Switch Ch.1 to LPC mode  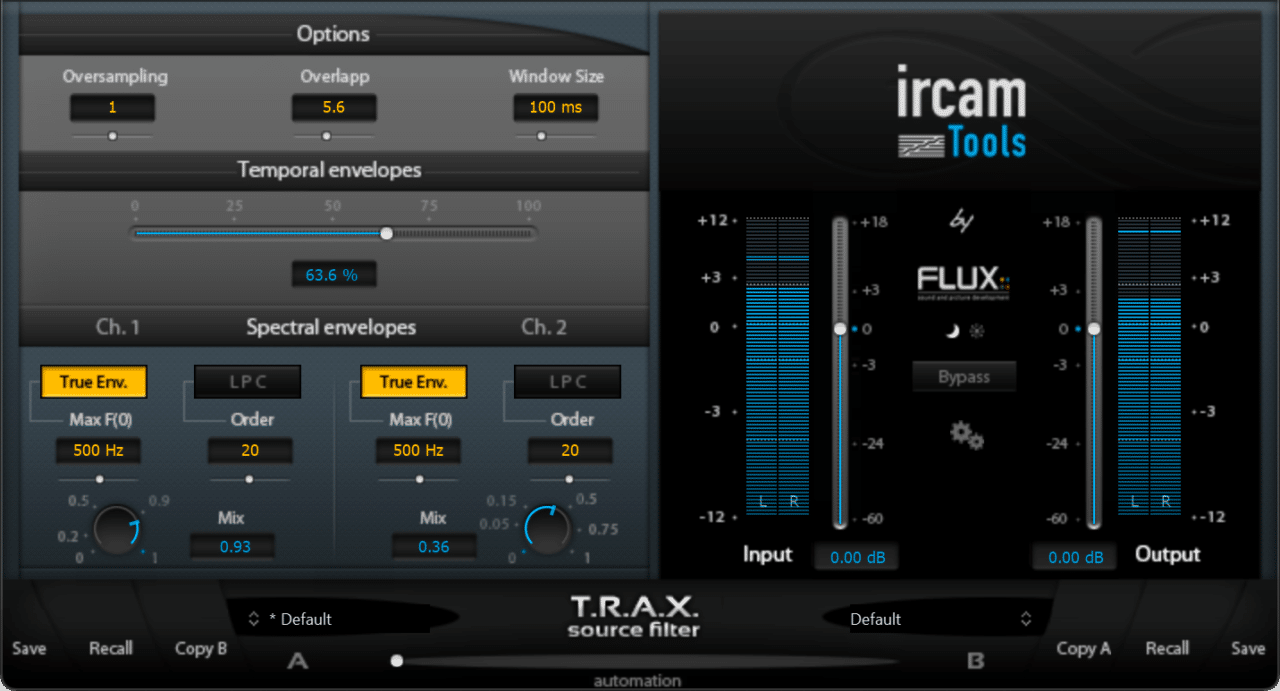(247, 382)
